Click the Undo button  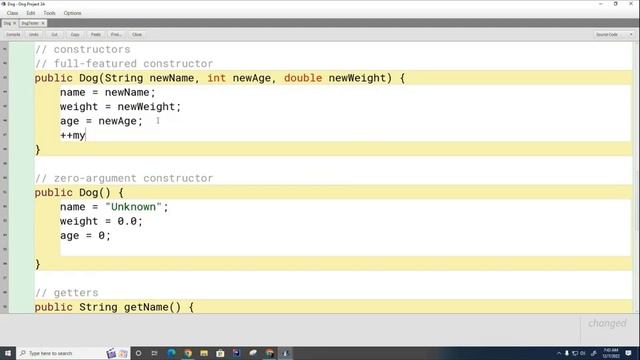tap(34, 35)
